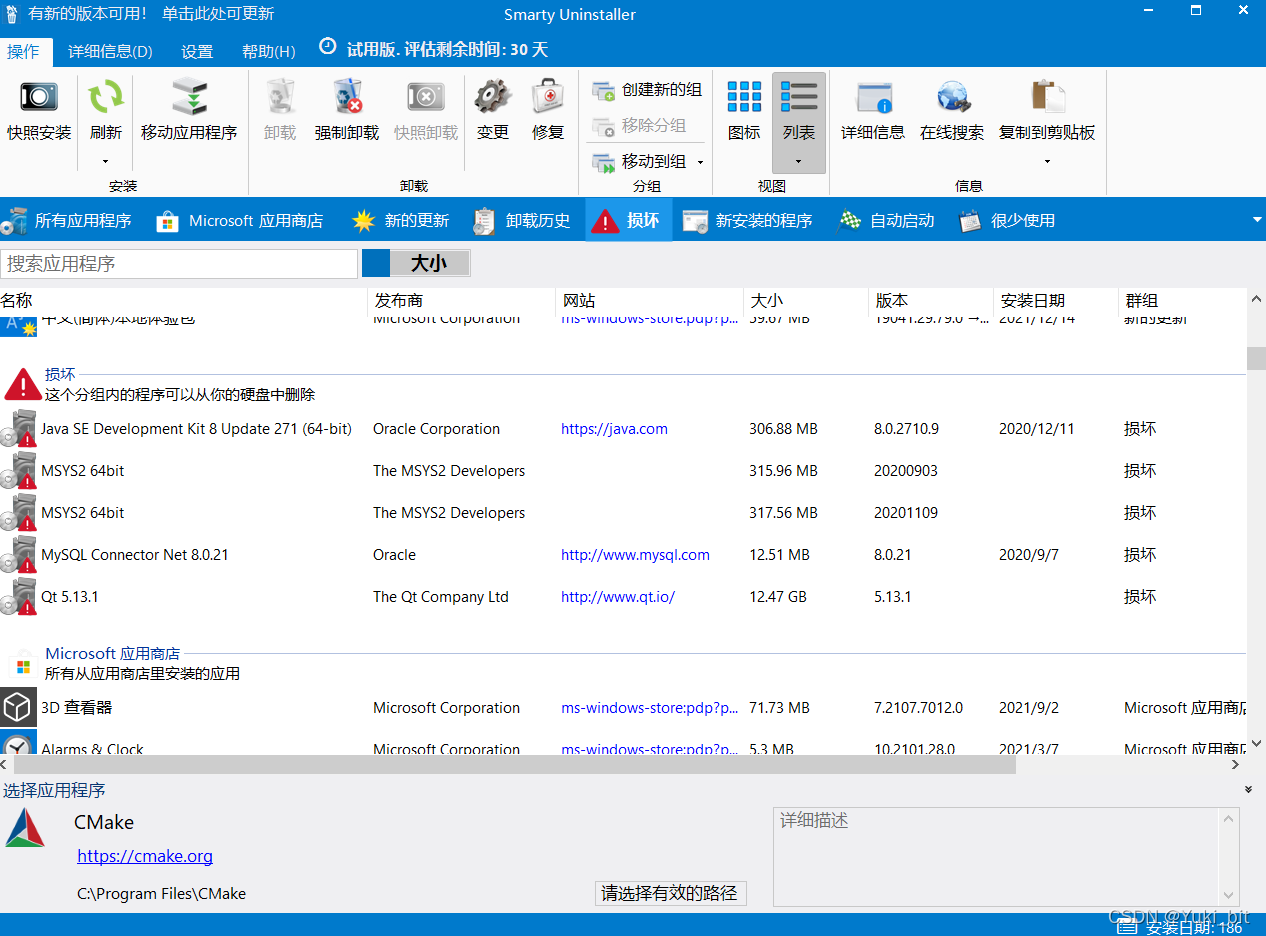Viewport: 1266px width, 936px height.
Task: Click the 在线搜索 globe icon
Action: click(x=952, y=97)
